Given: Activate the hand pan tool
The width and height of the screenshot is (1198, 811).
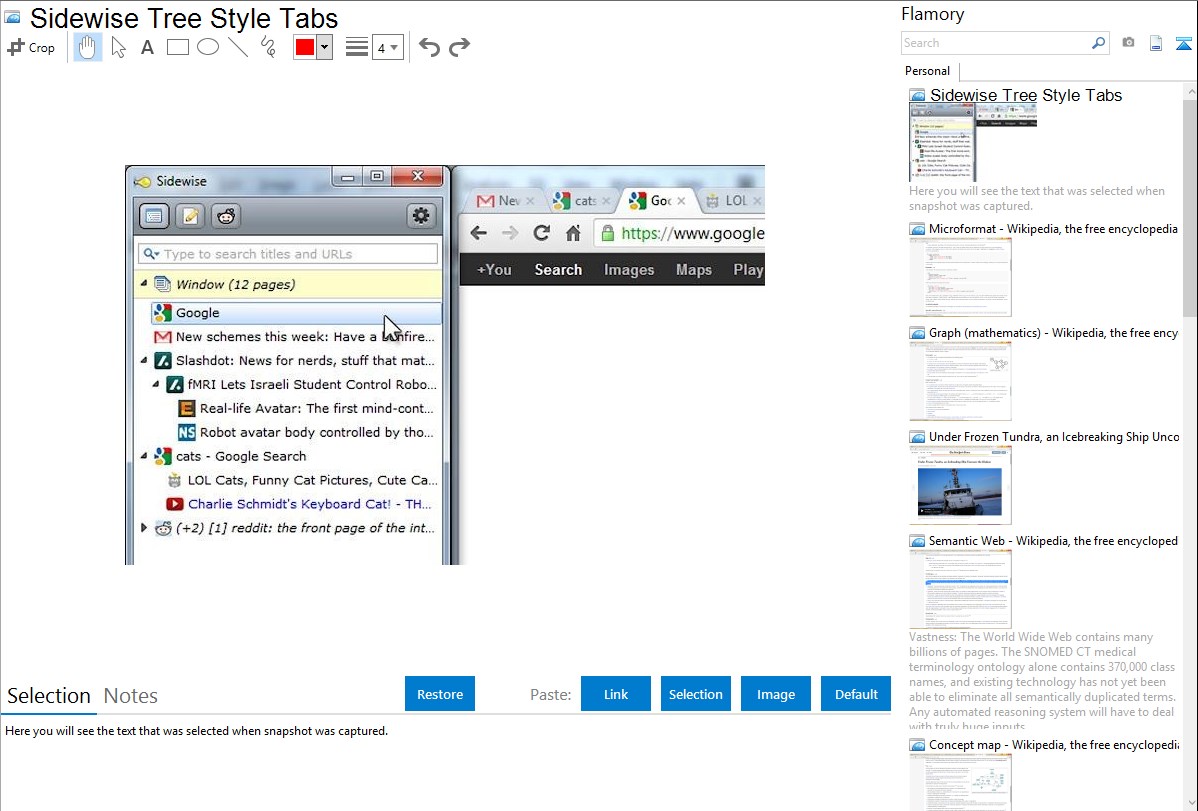Looking at the screenshot, I should pyautogui.click(x=88, y=47).
